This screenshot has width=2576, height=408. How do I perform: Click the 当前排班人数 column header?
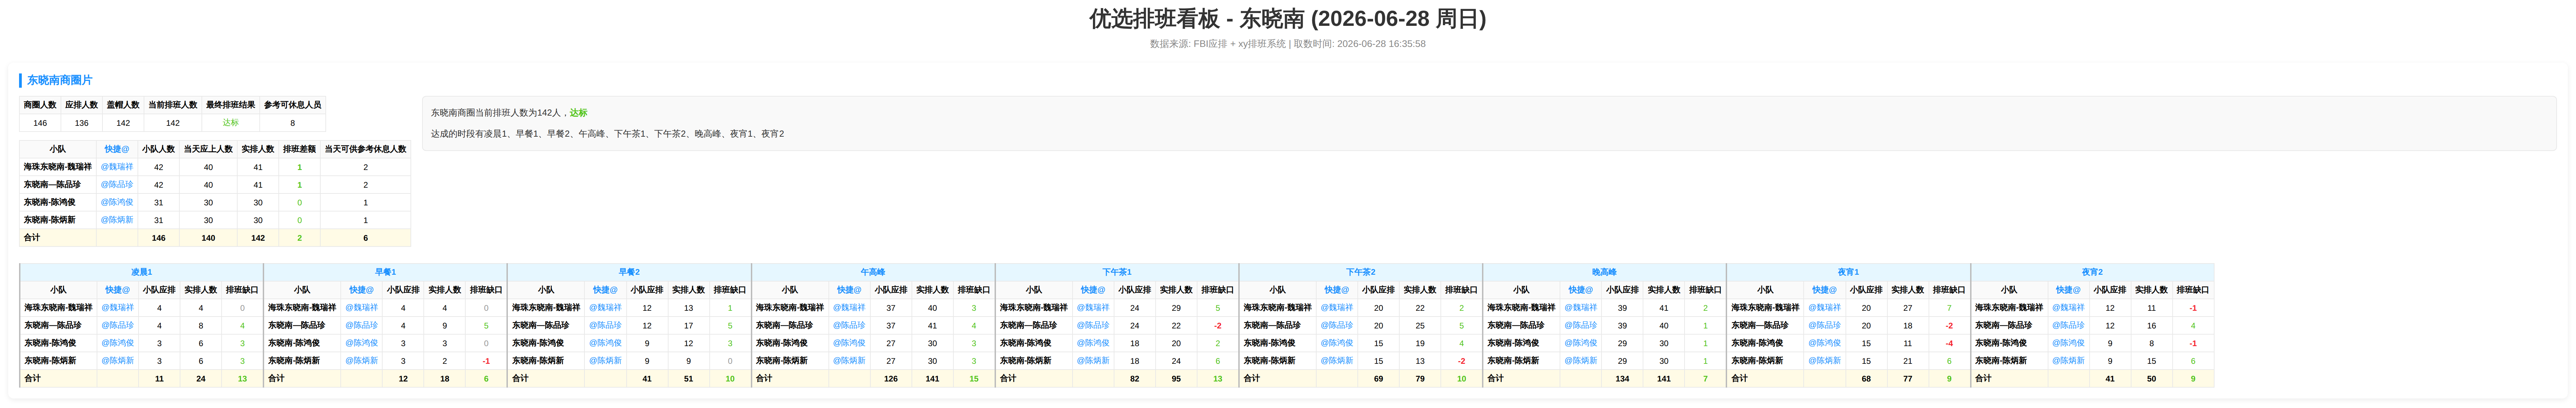coord(173,105)
